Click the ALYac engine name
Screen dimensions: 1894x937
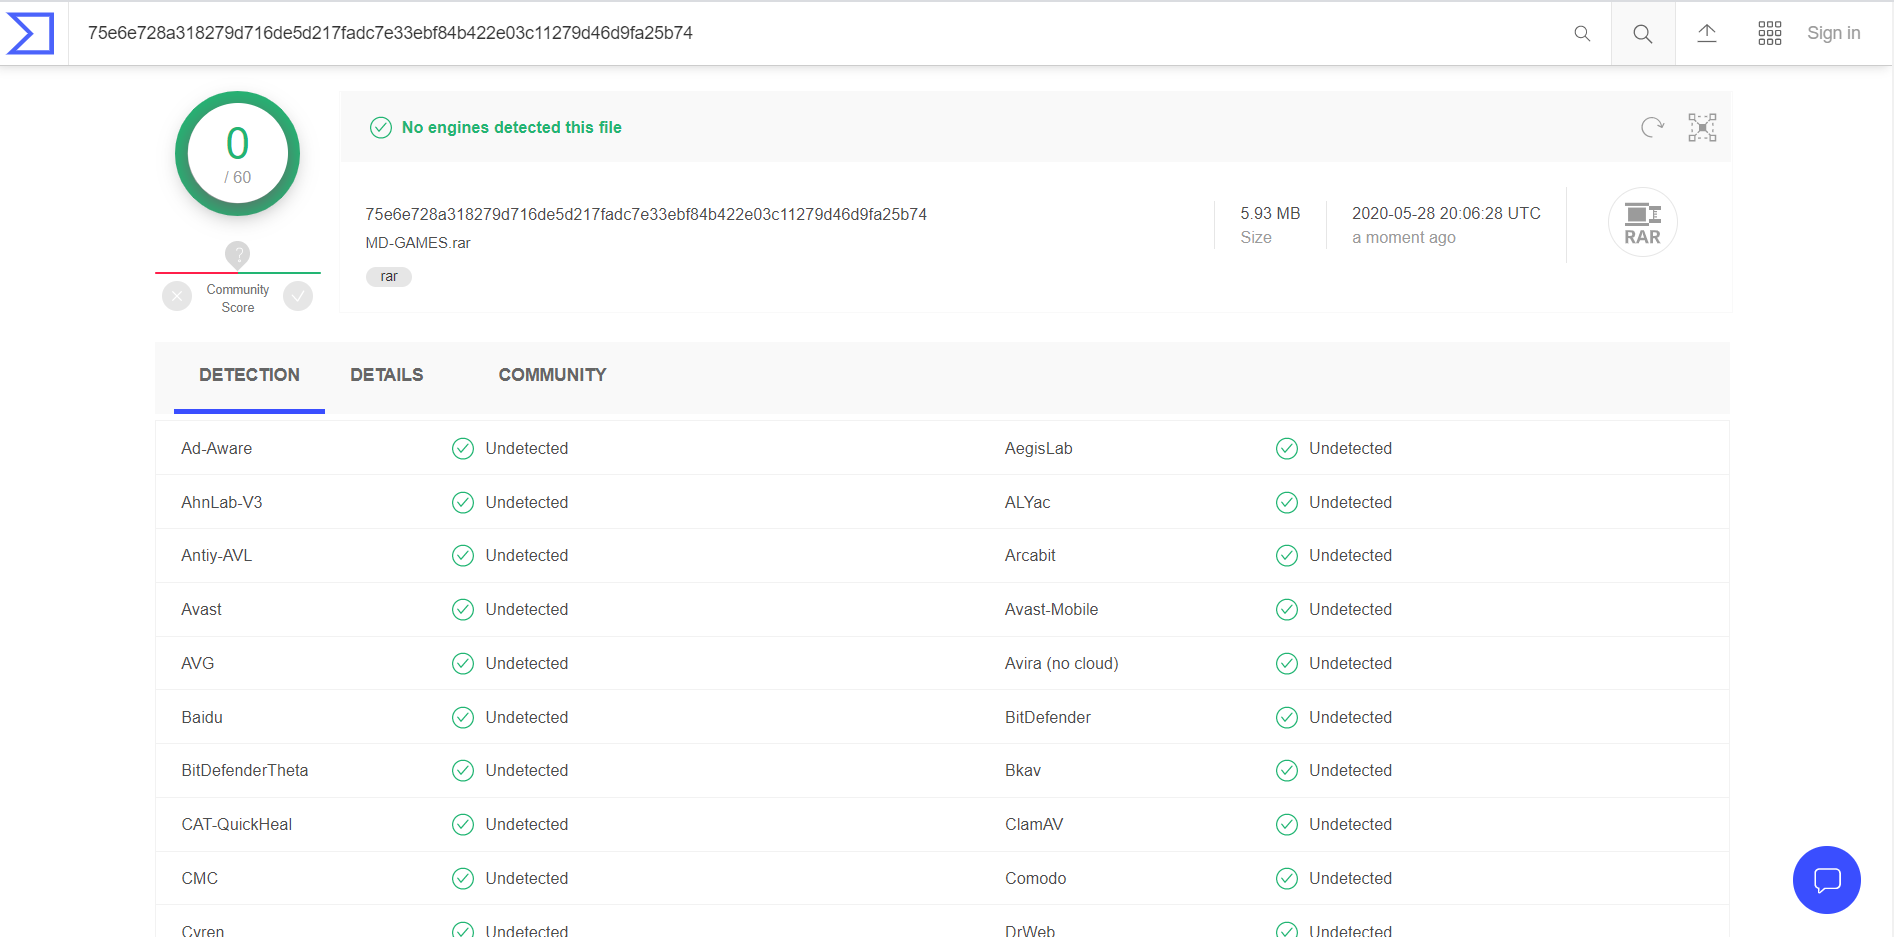1028,502
